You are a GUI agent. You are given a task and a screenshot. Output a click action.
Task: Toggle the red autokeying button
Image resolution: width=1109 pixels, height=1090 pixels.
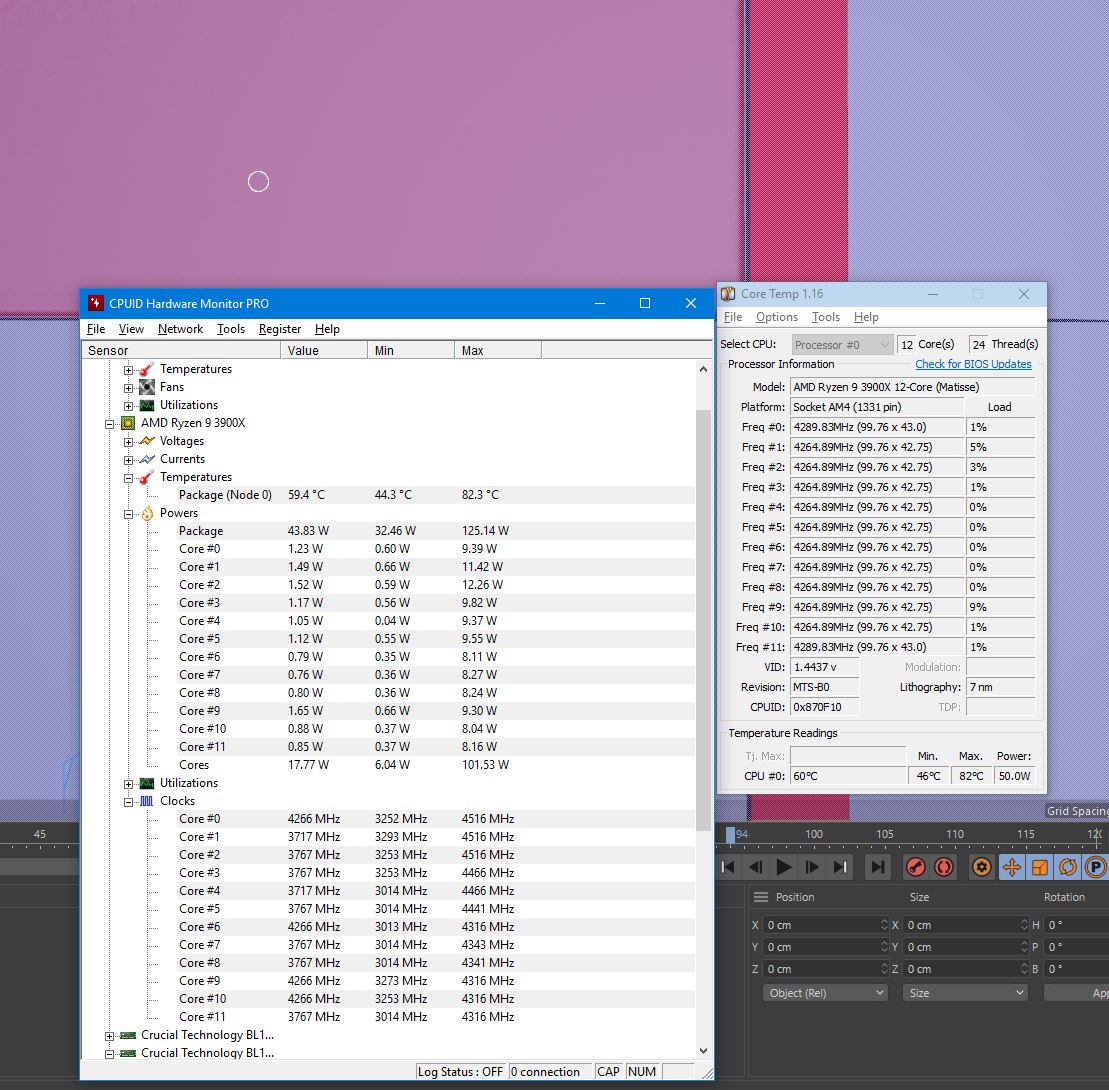(x=944, y=867)
